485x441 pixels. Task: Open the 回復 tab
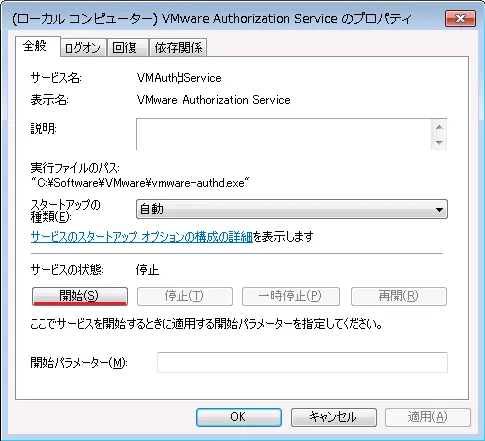[127, 48]
